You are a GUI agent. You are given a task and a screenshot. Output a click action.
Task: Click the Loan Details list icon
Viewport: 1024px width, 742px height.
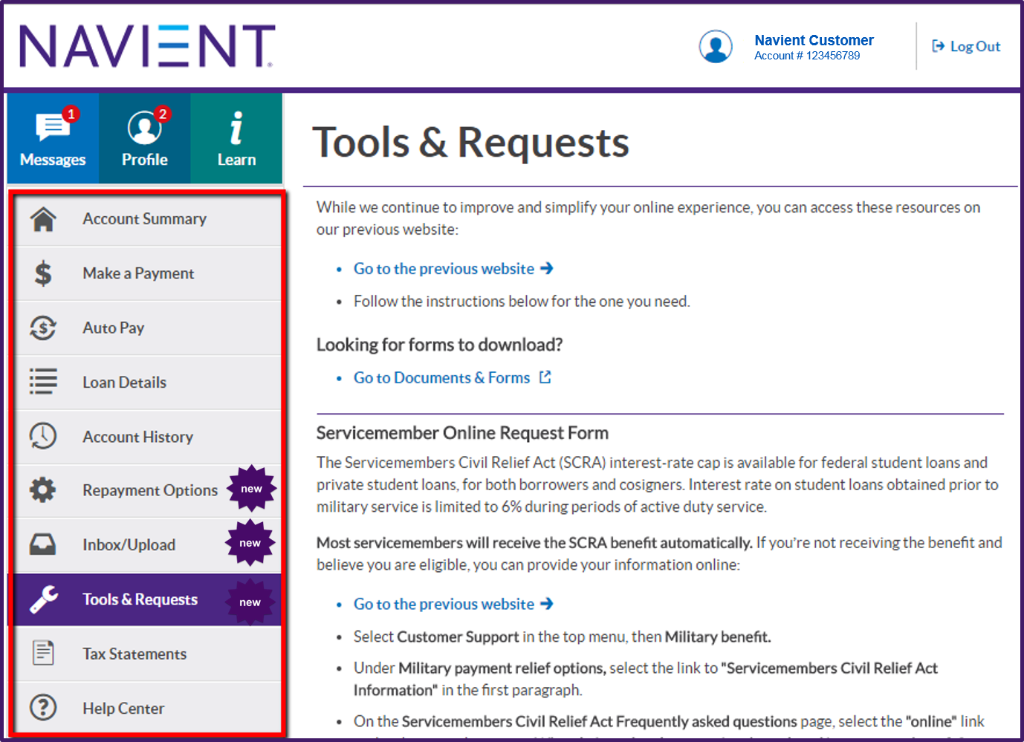pos(43,382)
